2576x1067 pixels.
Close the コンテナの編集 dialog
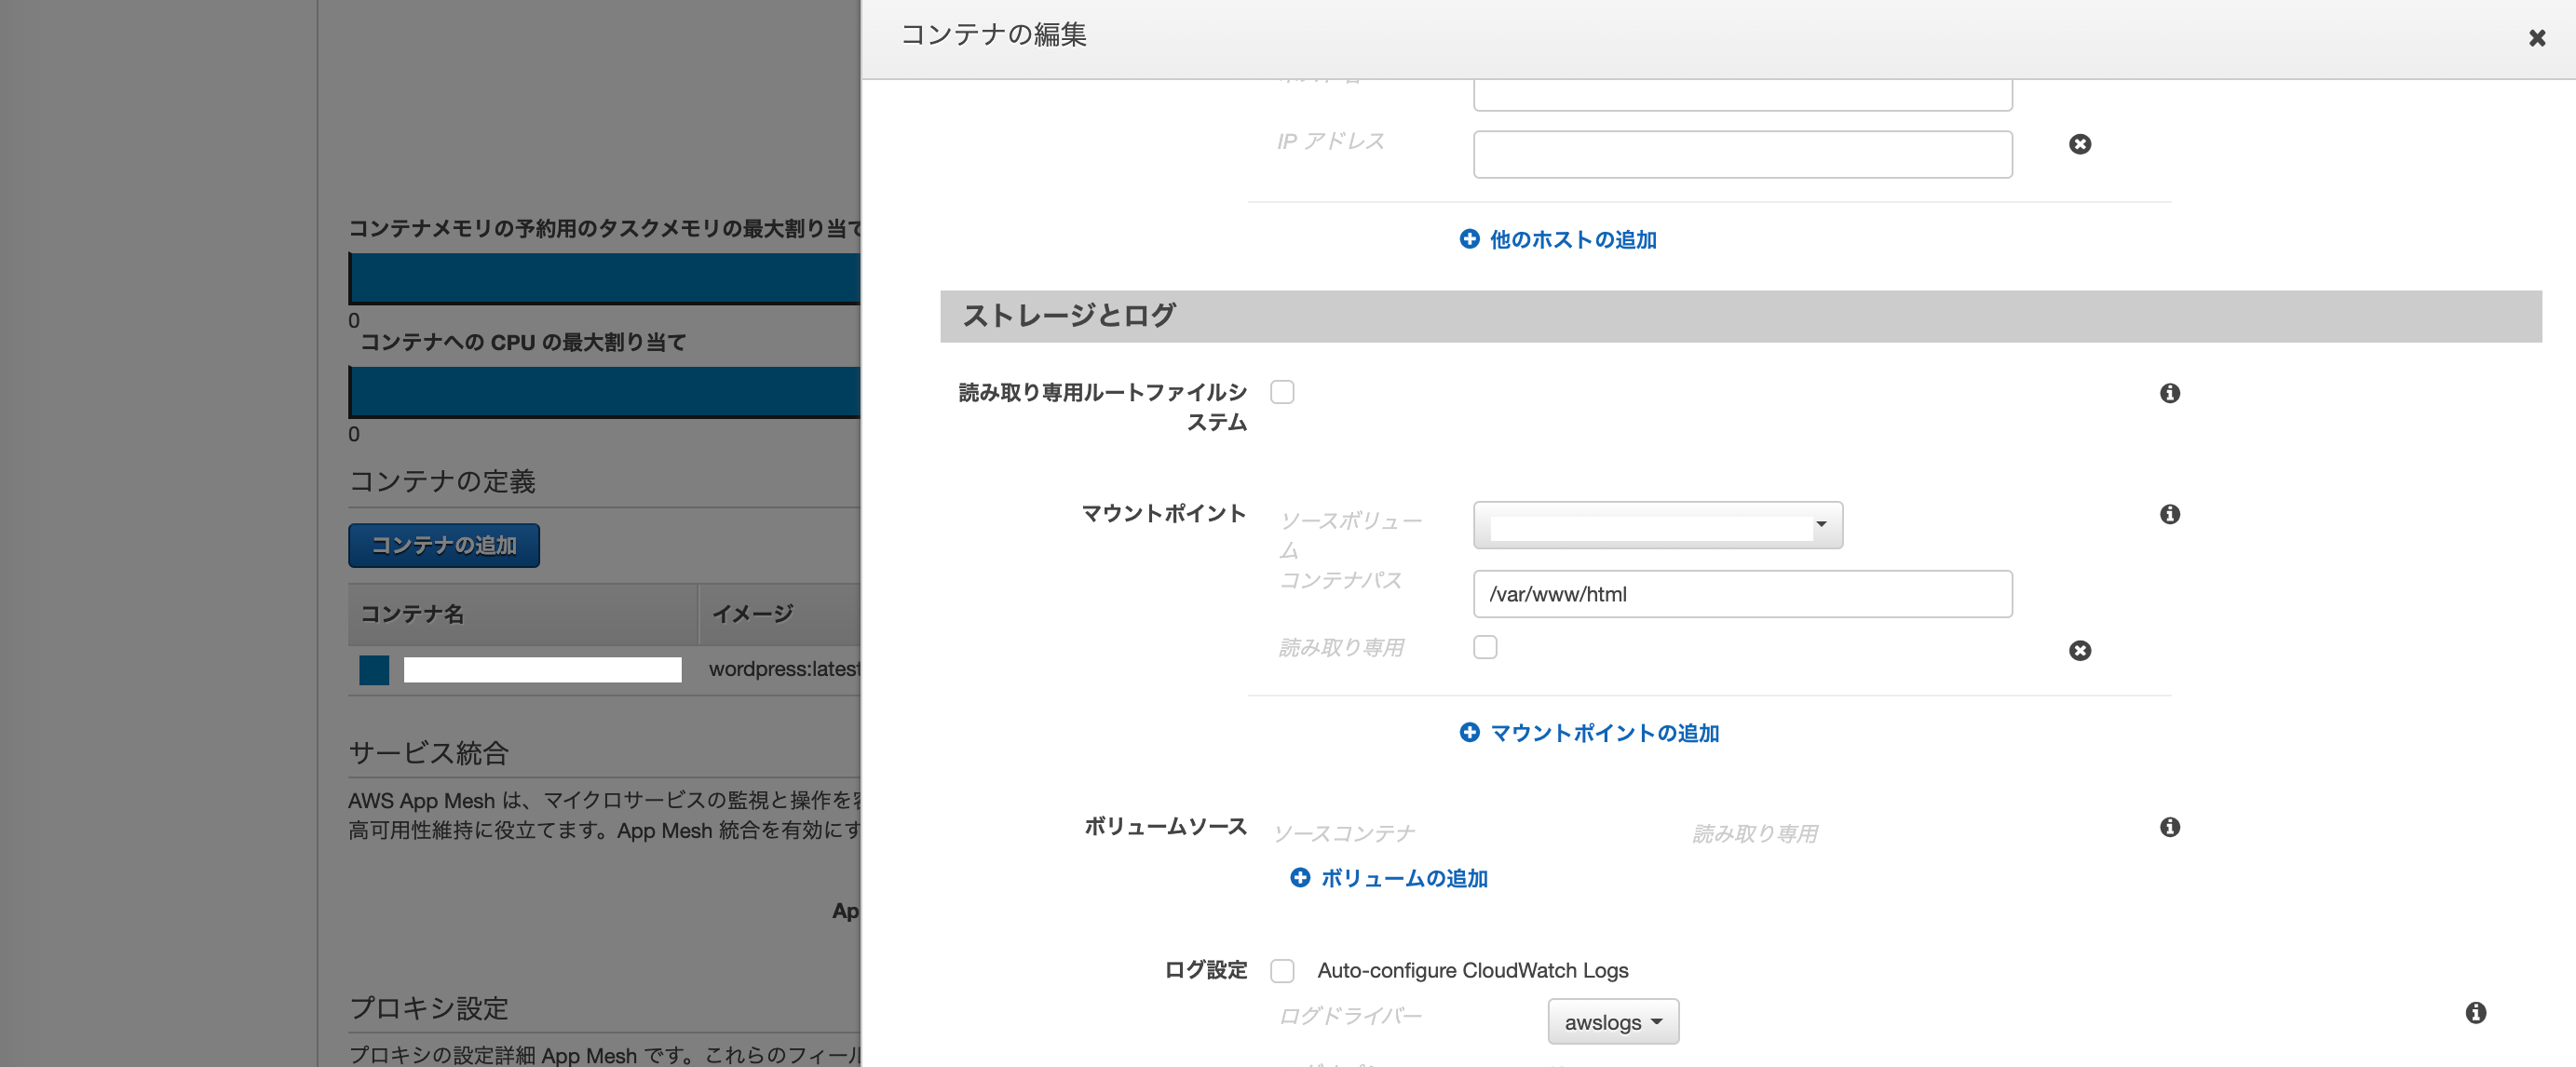2537,37
